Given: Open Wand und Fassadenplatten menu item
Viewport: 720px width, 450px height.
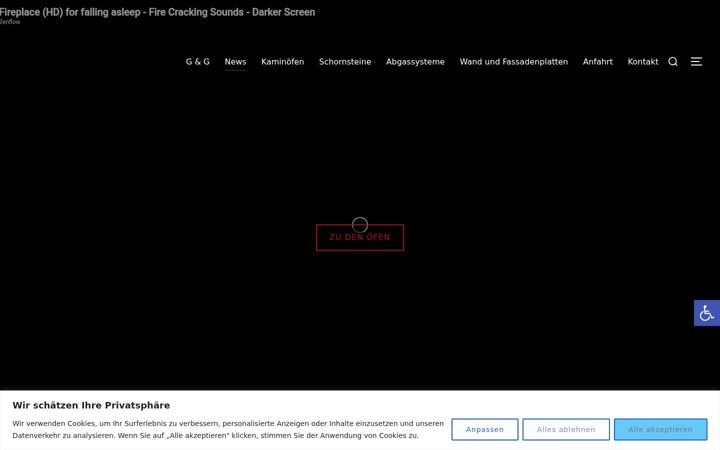Looking at the screenshot, I should pyautogui.click(x=513, y=62).
